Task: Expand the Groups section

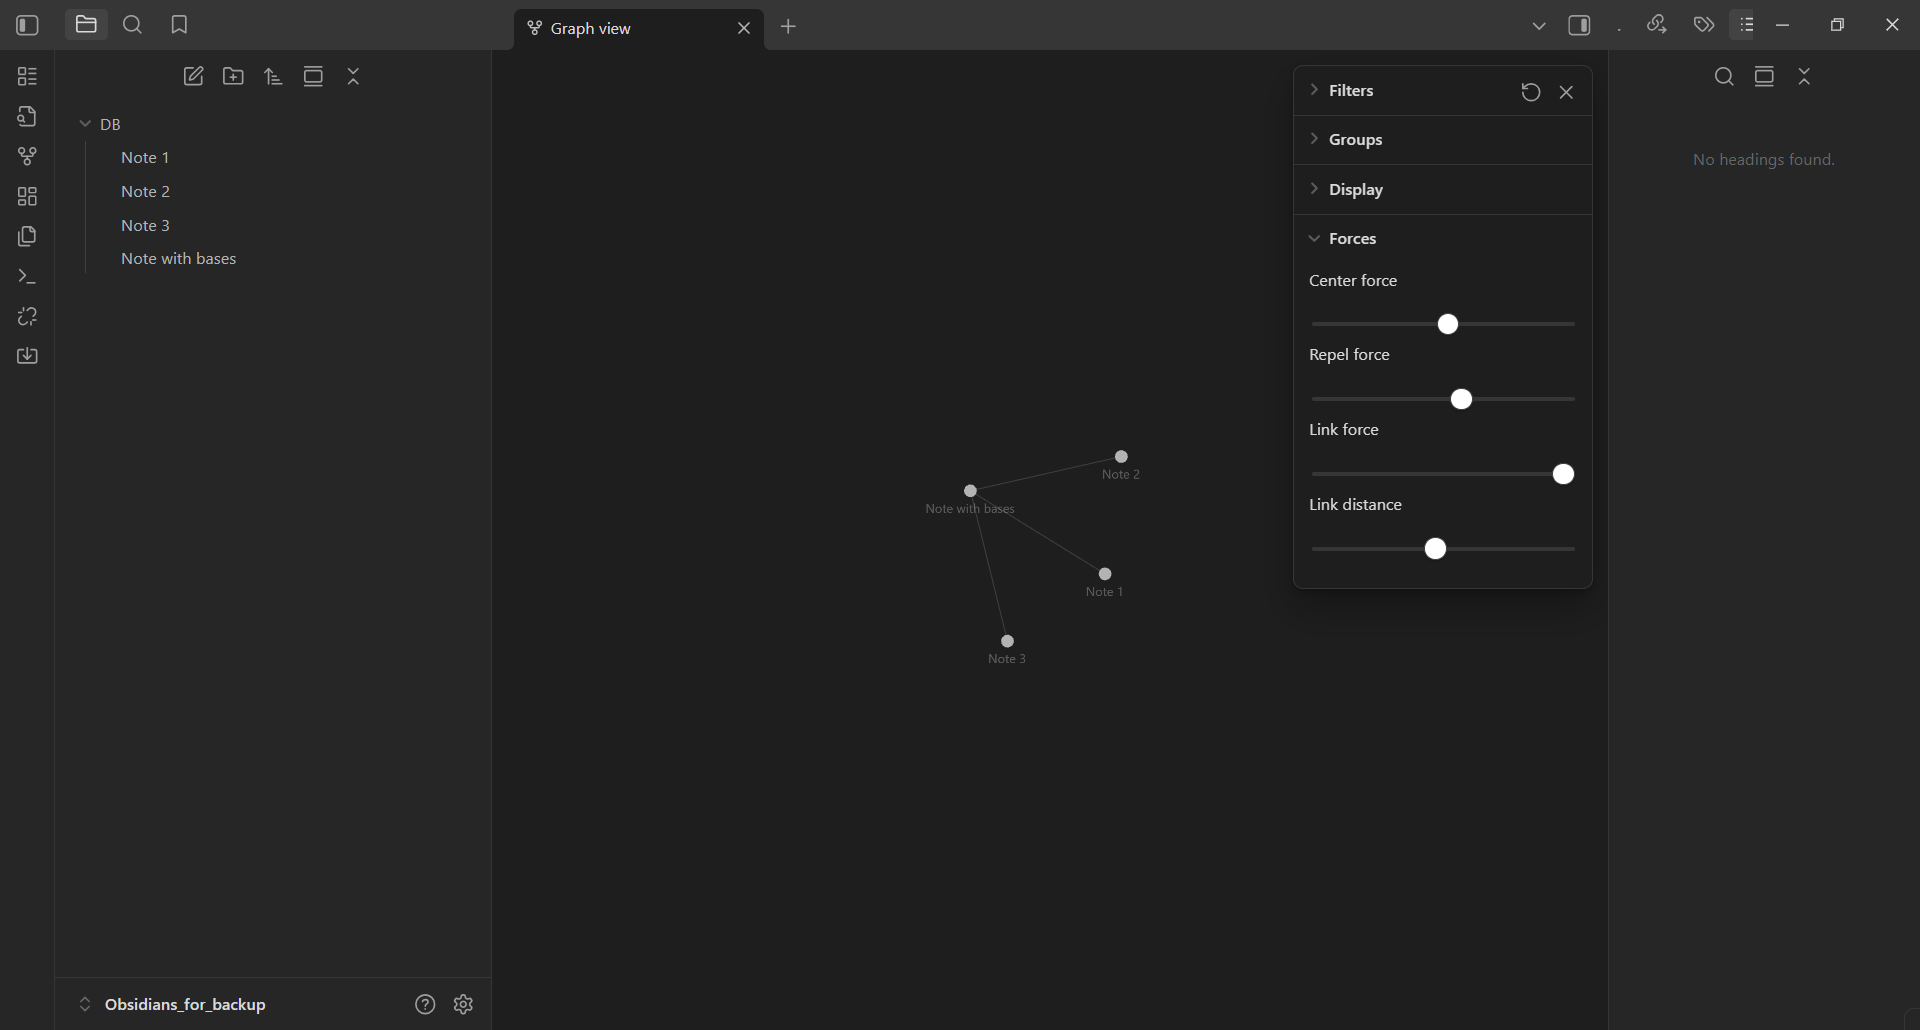Action: pyautogui.click(x=1355, y=140)
